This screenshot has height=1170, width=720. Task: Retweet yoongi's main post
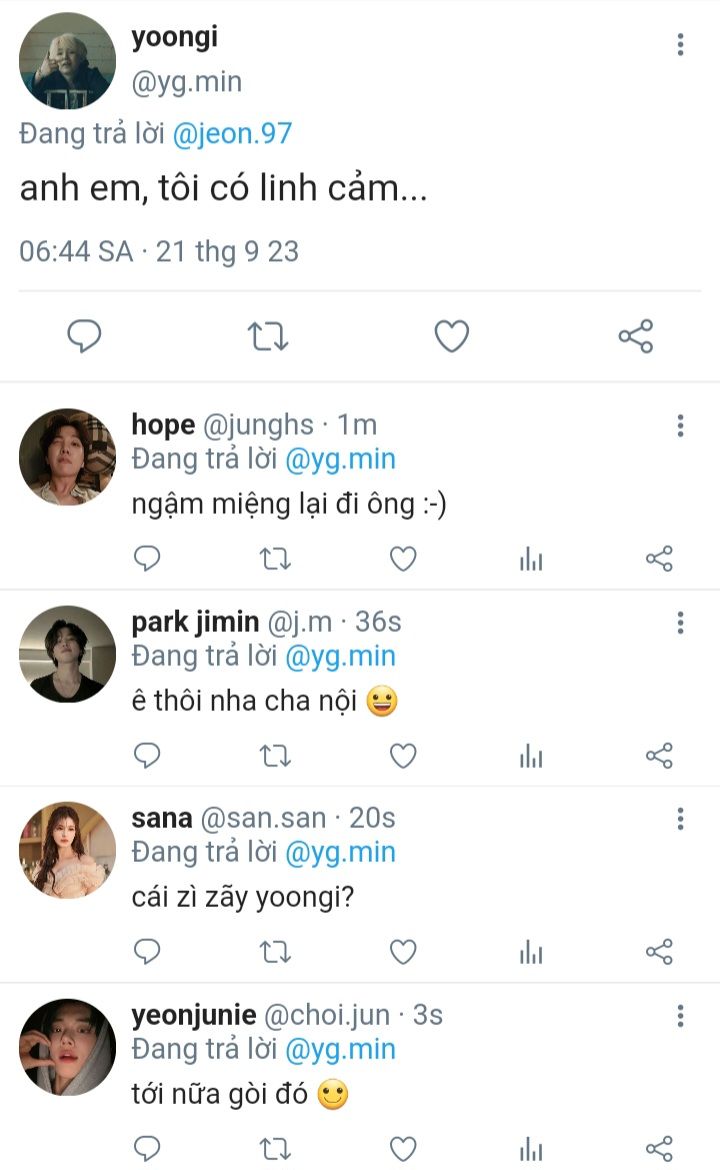point(268,337)
